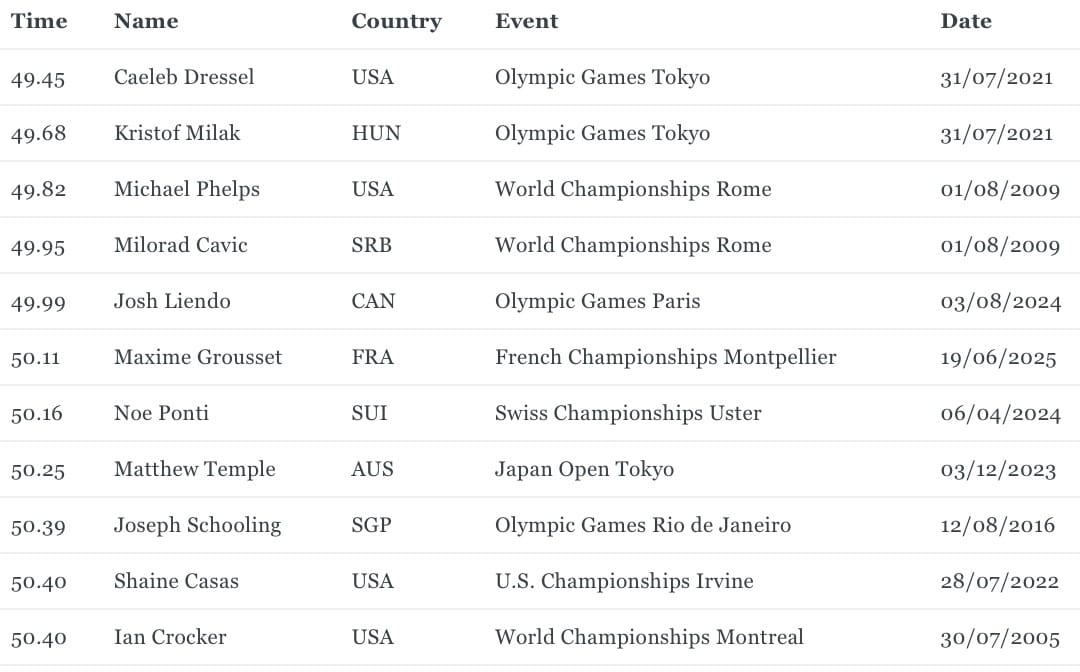Click the Event column header
The image size is (1080, 672).
tap(526, 21)
